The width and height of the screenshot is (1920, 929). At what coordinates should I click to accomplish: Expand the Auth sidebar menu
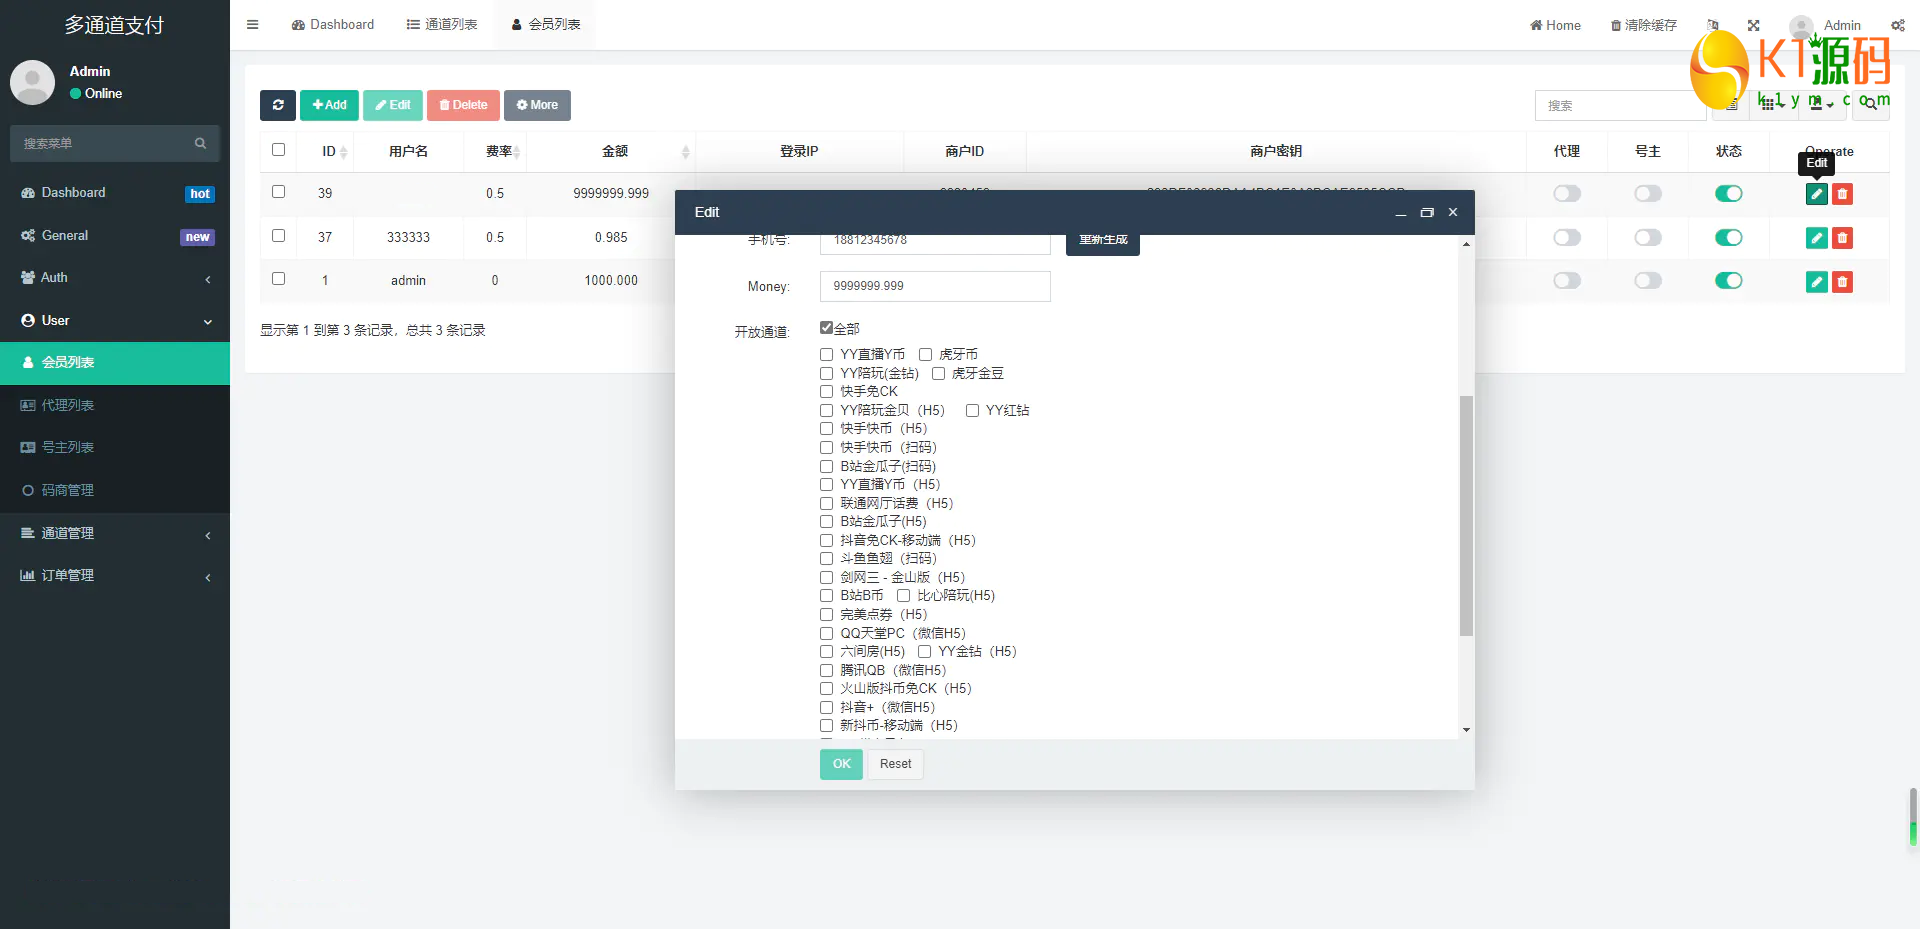tap(115, 278)
